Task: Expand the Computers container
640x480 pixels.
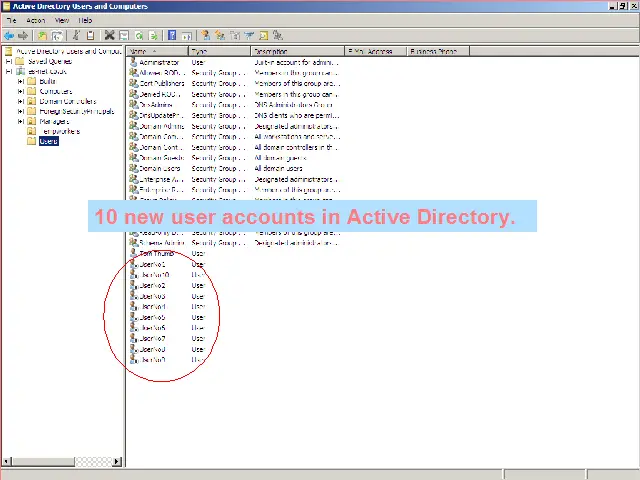Action: [20, 91]
